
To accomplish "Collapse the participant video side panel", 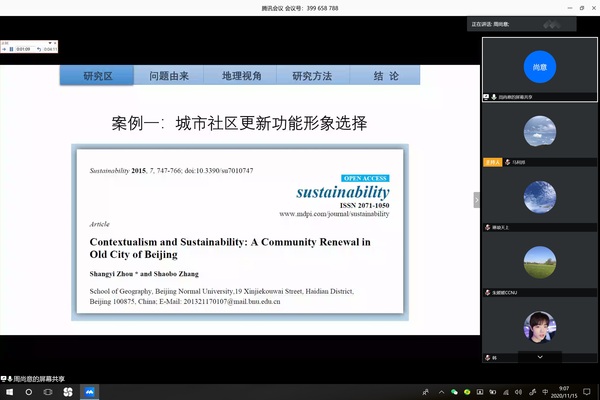I will (476, 200).
